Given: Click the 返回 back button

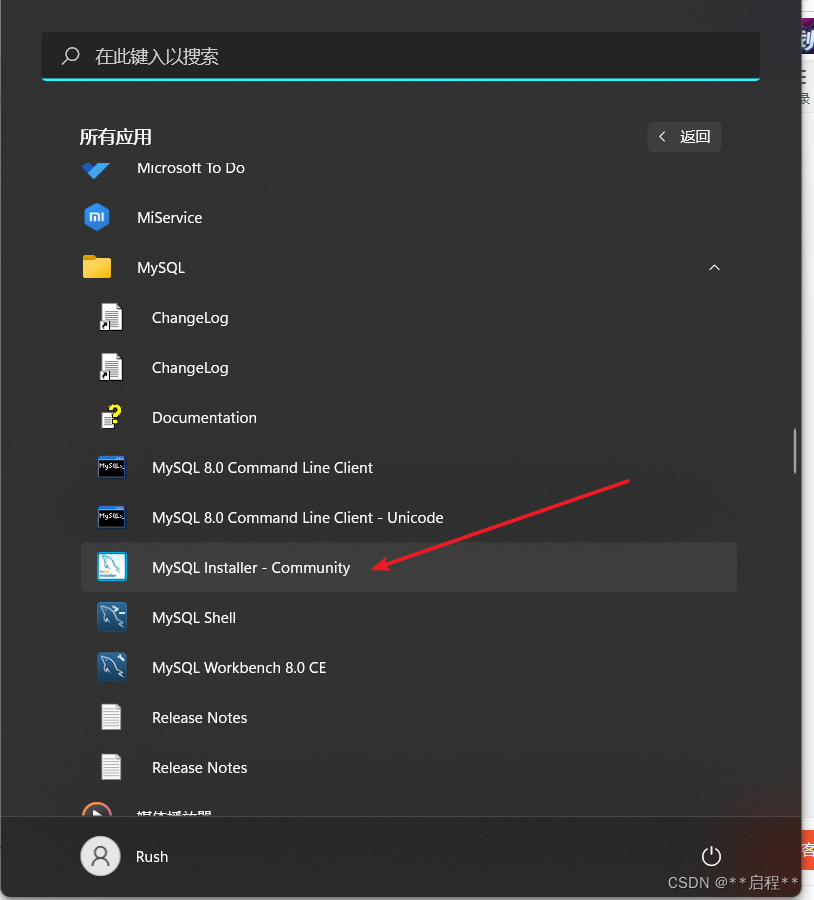Looking at the screenshot, I should pos(684,136).
